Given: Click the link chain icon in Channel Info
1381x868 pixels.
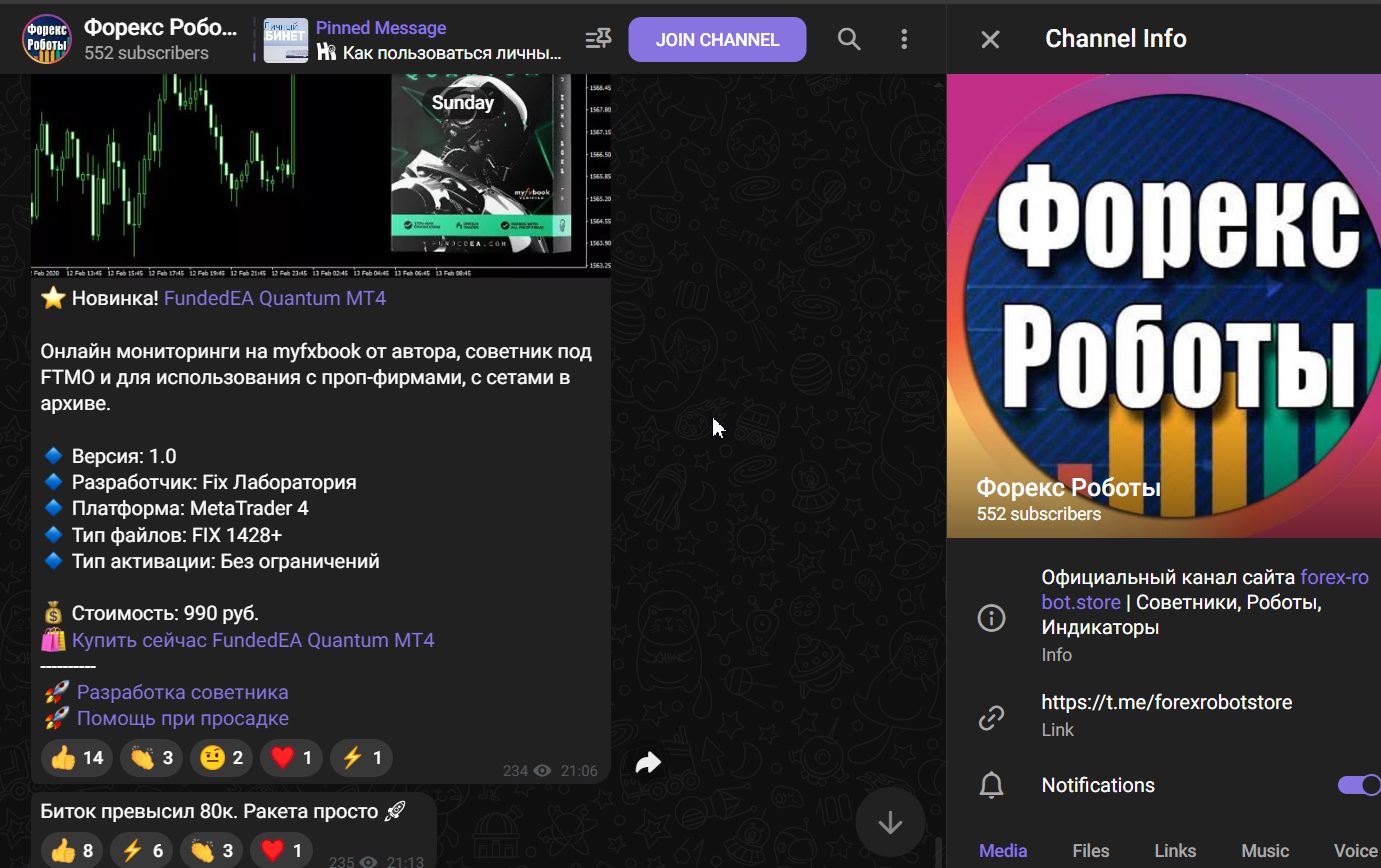Looking at the screenshot, I should tap(990, 717).
